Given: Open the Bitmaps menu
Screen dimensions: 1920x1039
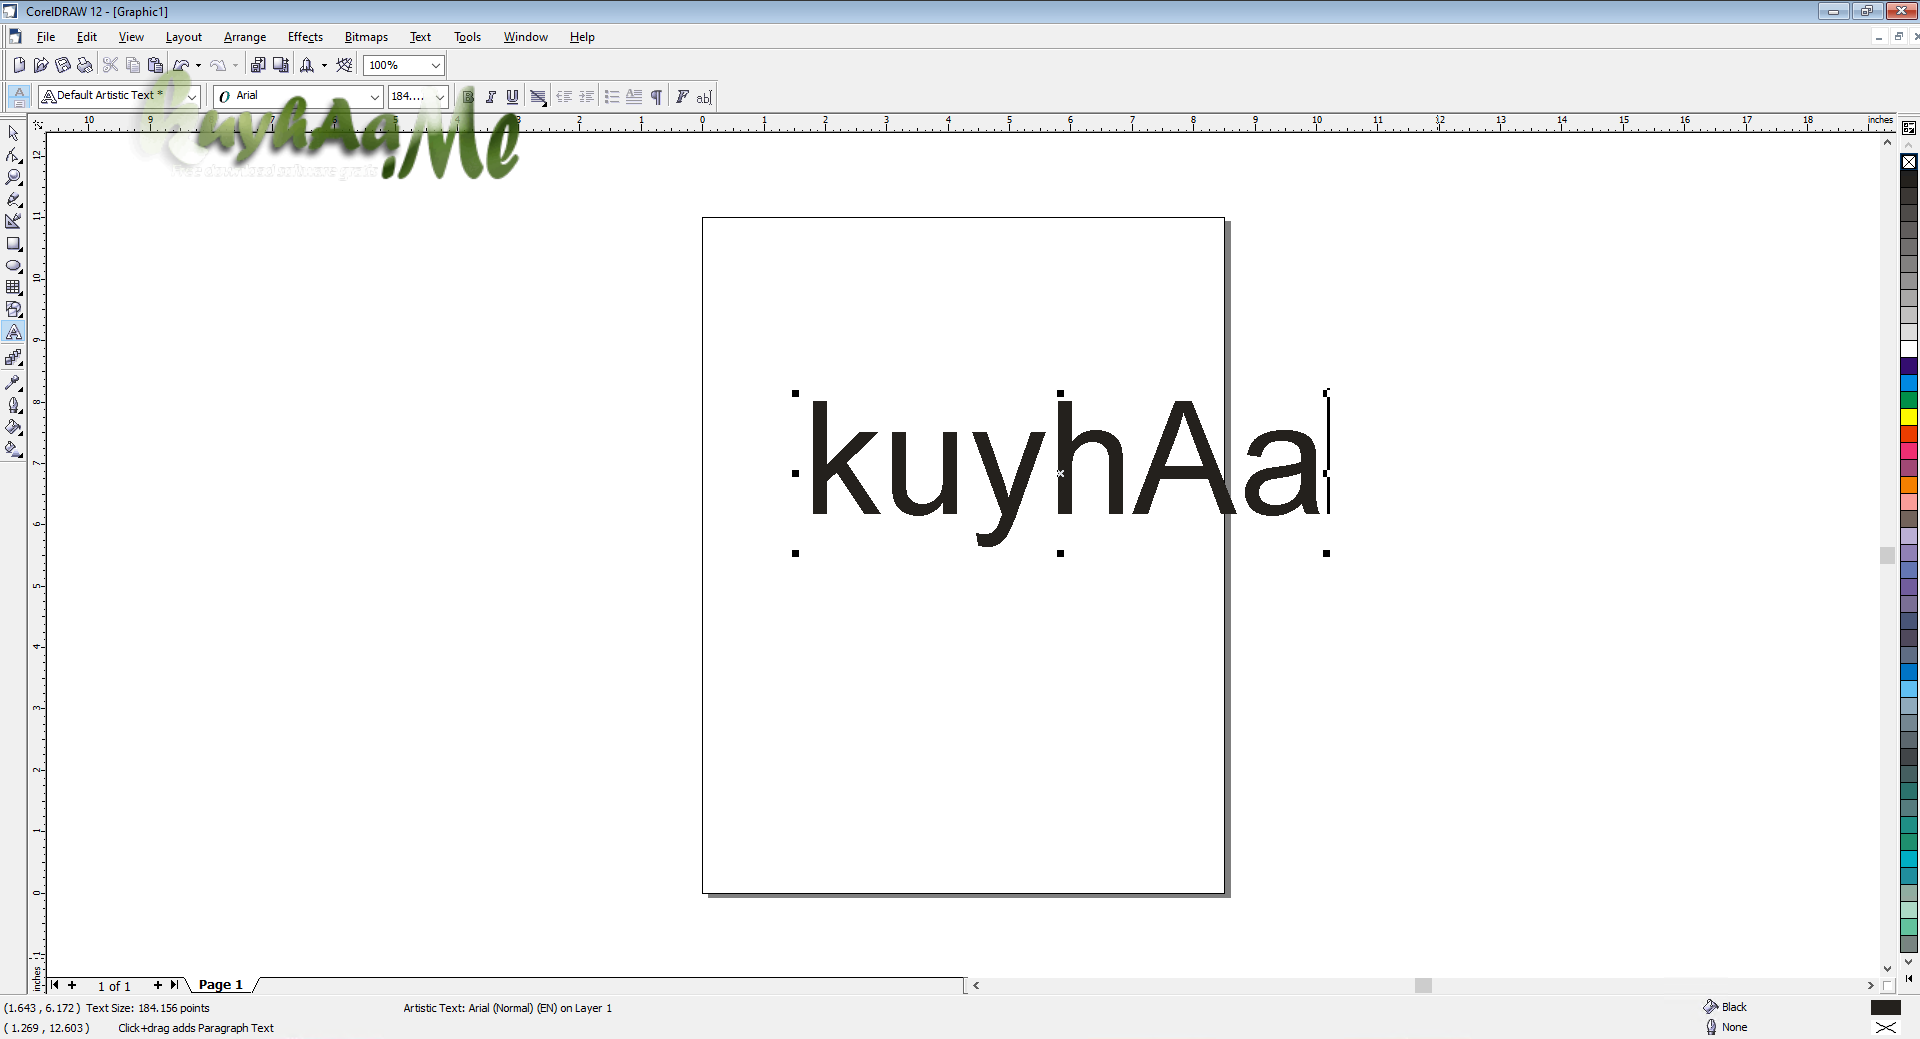Looking at the screenshot, I should [366, 37].
